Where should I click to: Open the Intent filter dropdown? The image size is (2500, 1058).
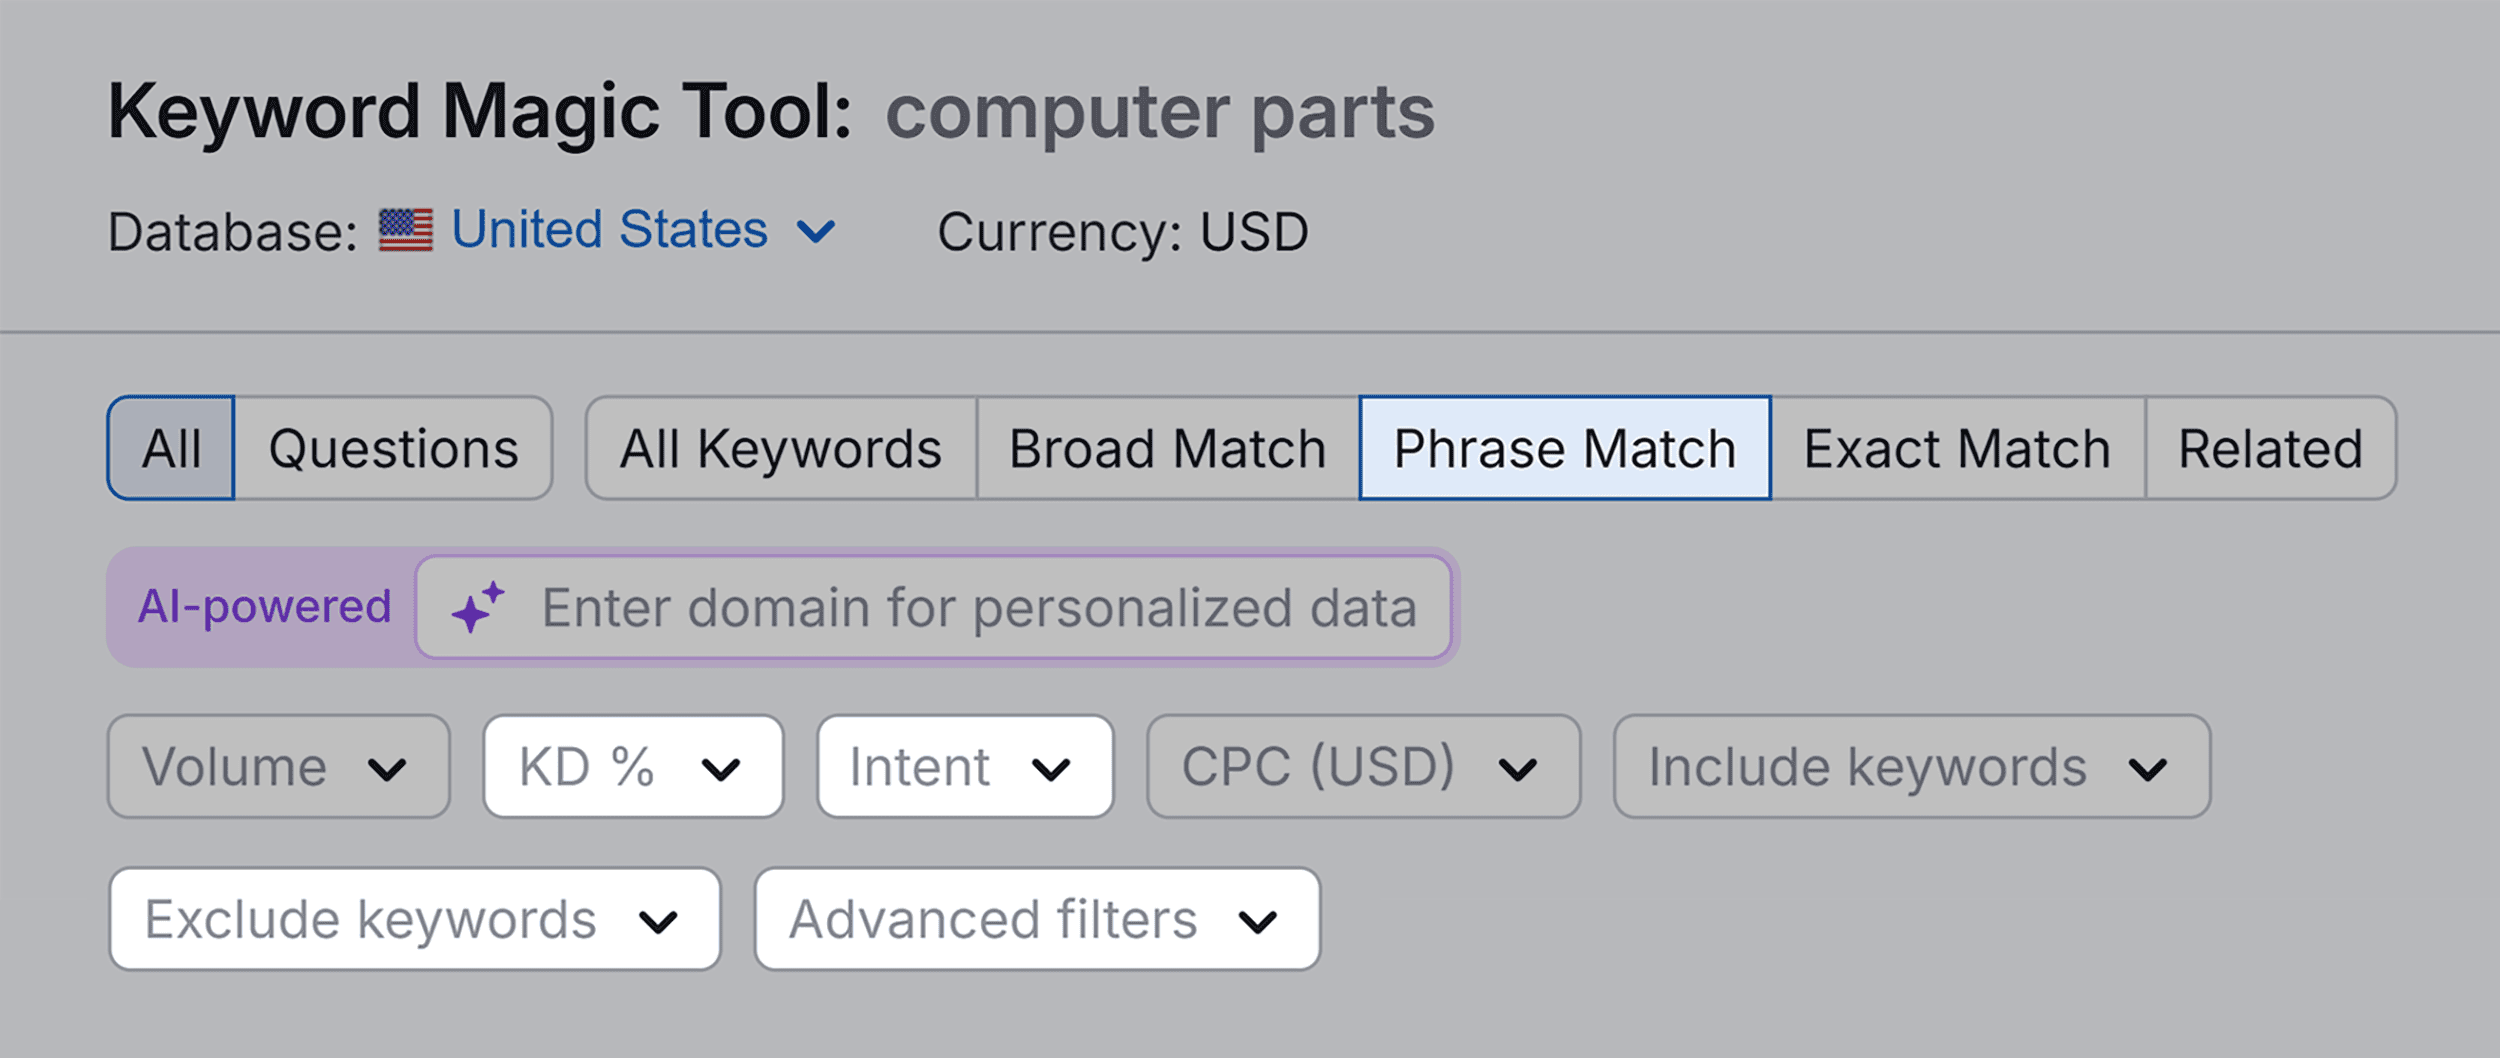[964, 767]
